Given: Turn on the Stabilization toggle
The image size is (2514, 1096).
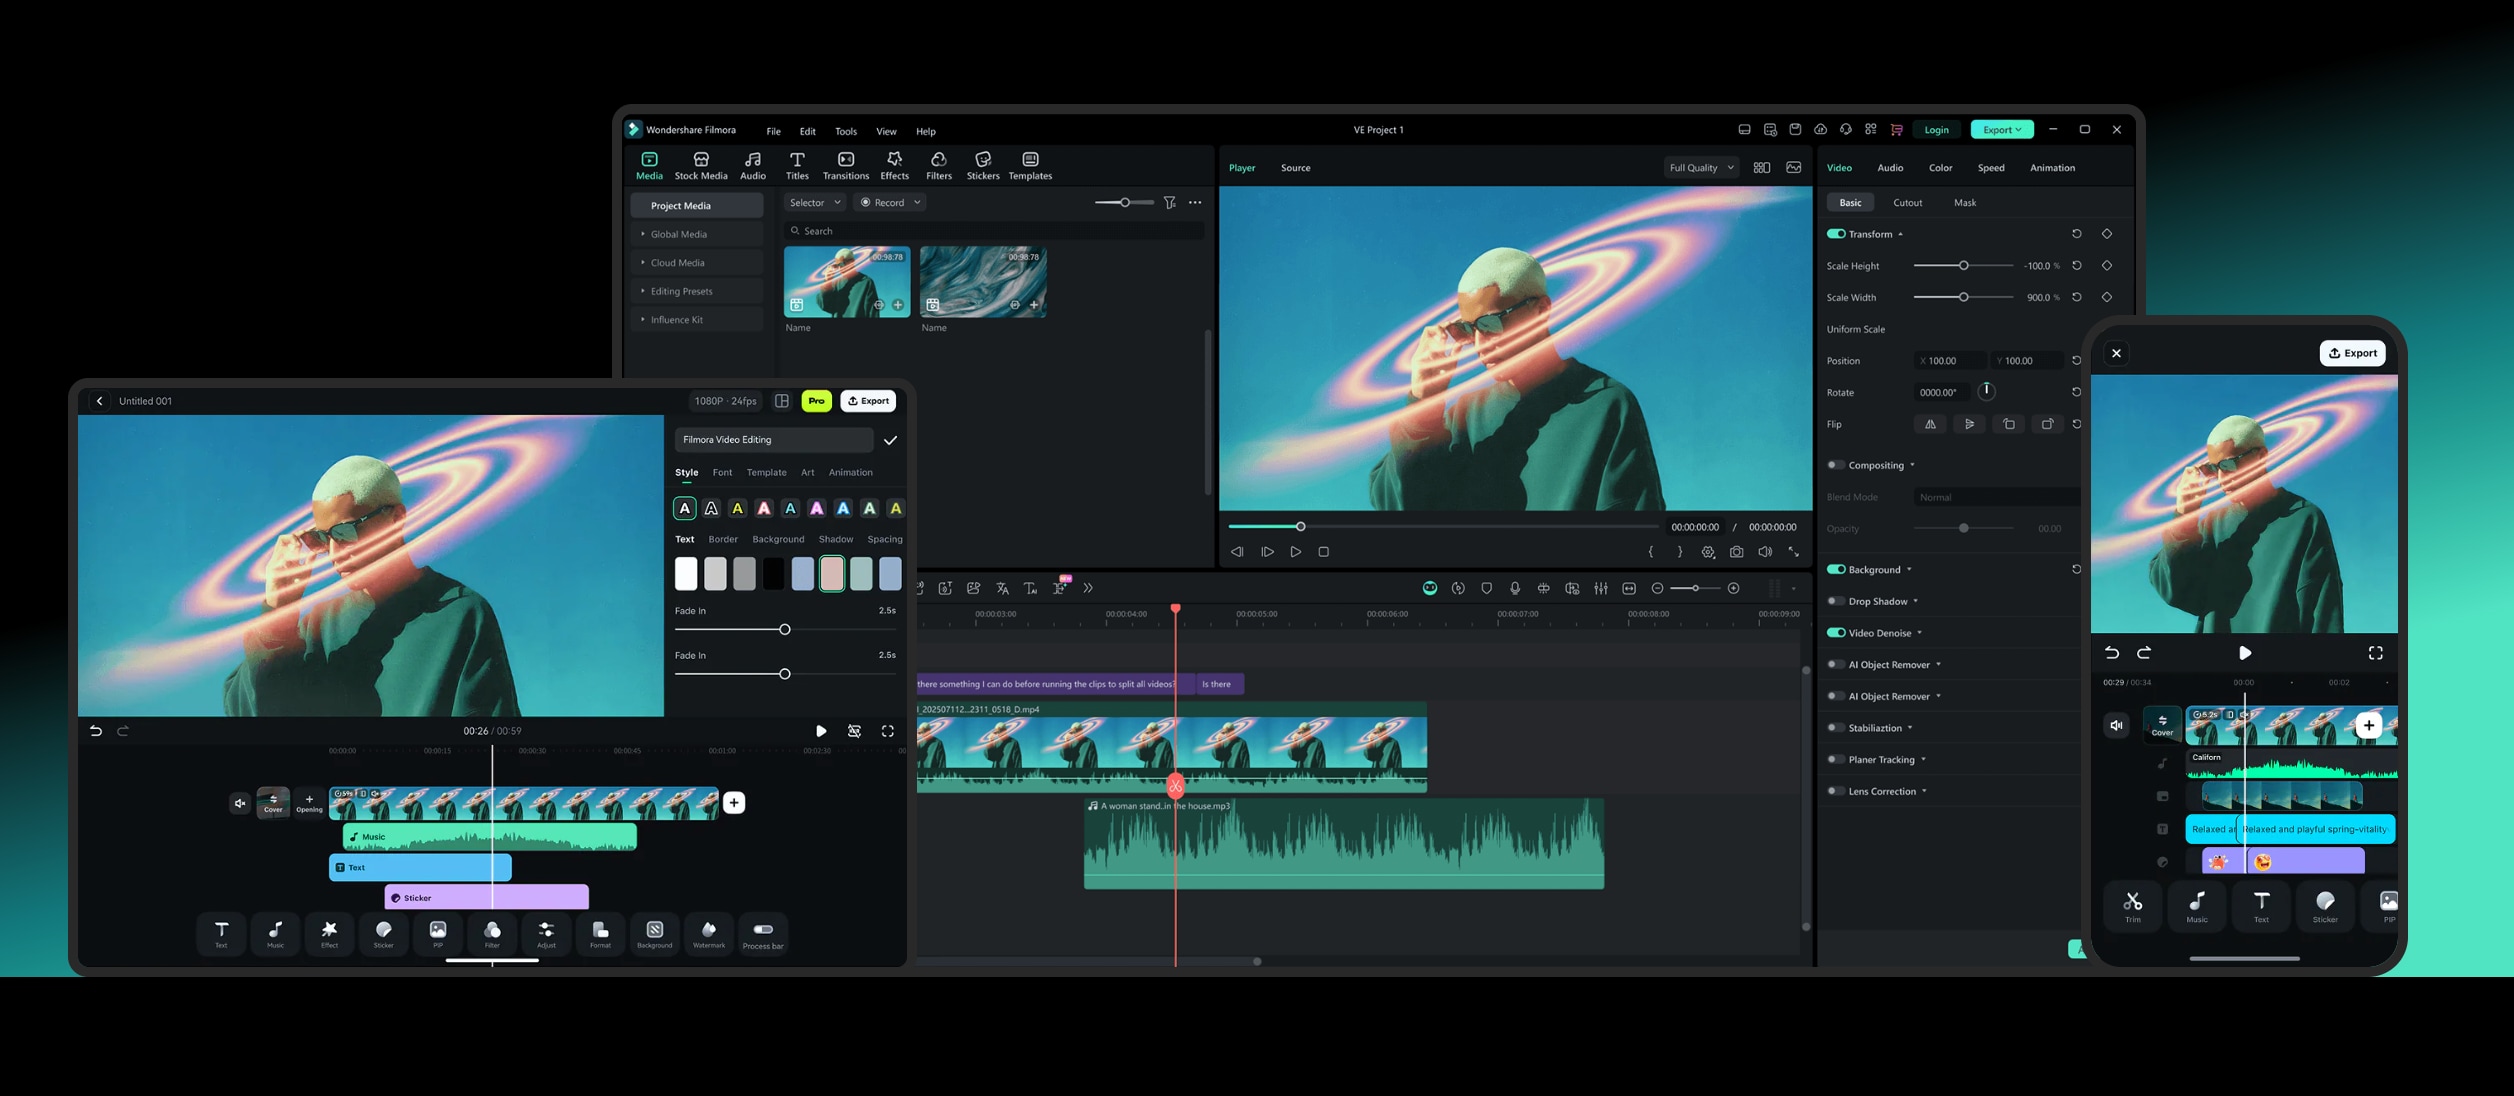Looking at the screenshot, I should pyautogui.click(x=1837, y=727).
